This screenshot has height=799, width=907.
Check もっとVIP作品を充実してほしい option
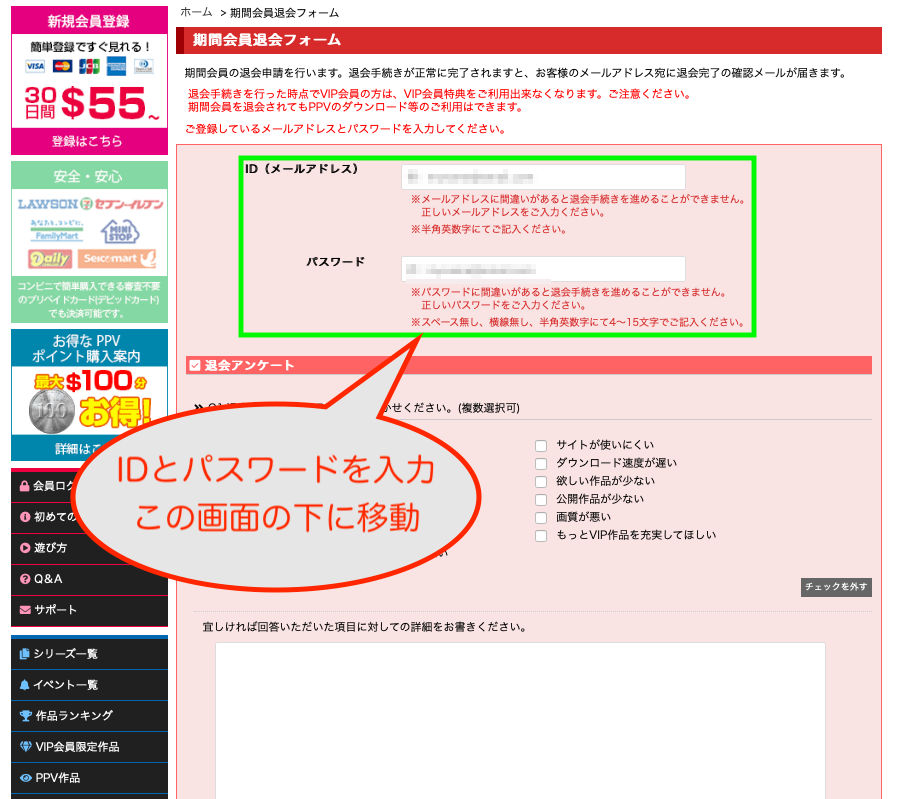click(541, 536)
